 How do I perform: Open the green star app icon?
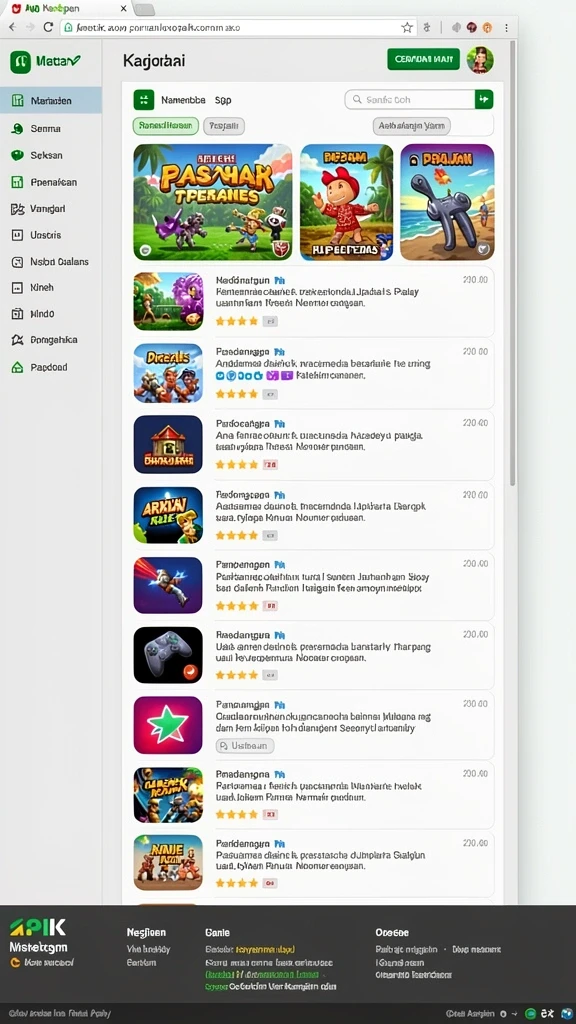tap(168, 725)
